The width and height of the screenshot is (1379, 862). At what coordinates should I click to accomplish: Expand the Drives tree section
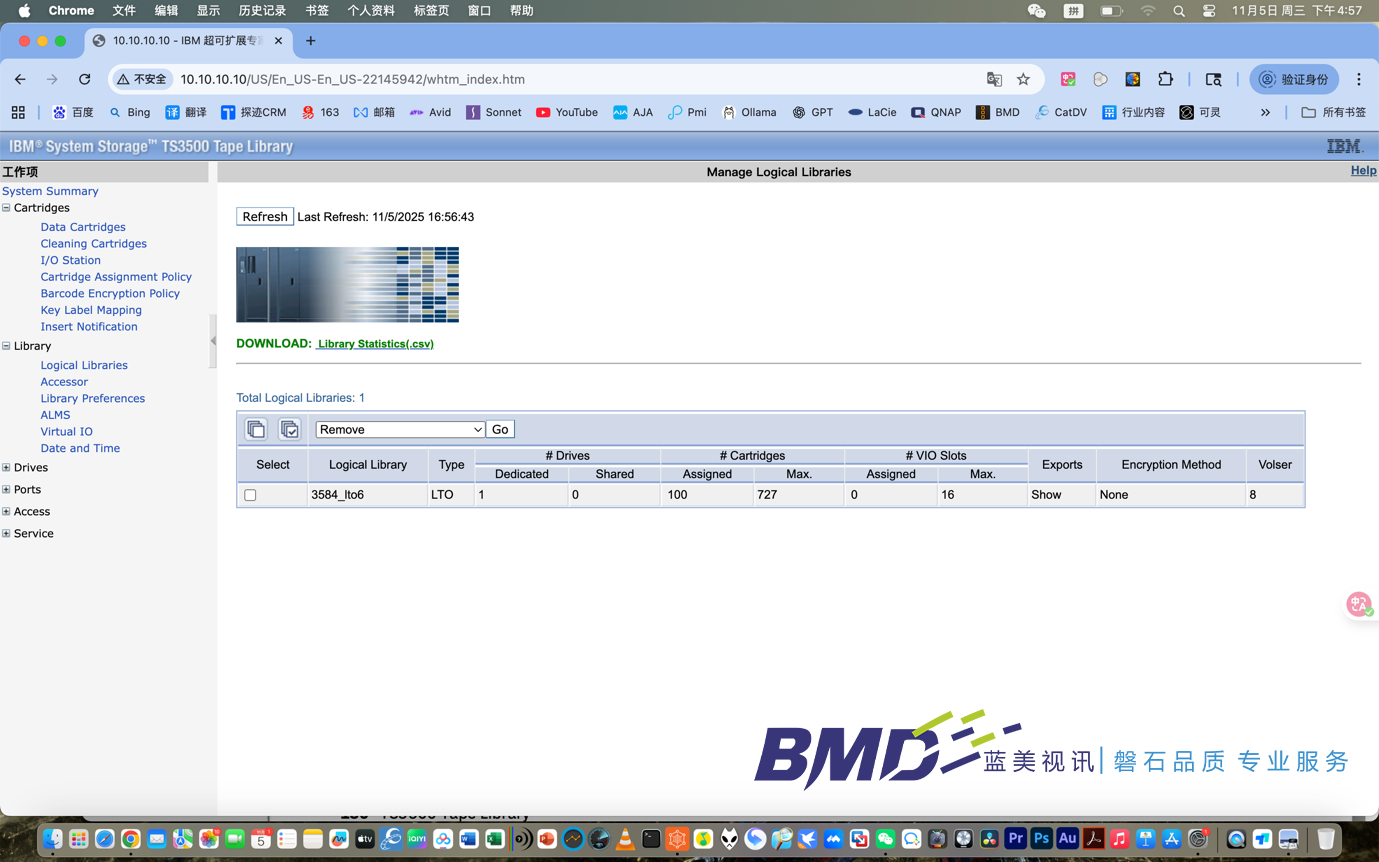point(6,467)
